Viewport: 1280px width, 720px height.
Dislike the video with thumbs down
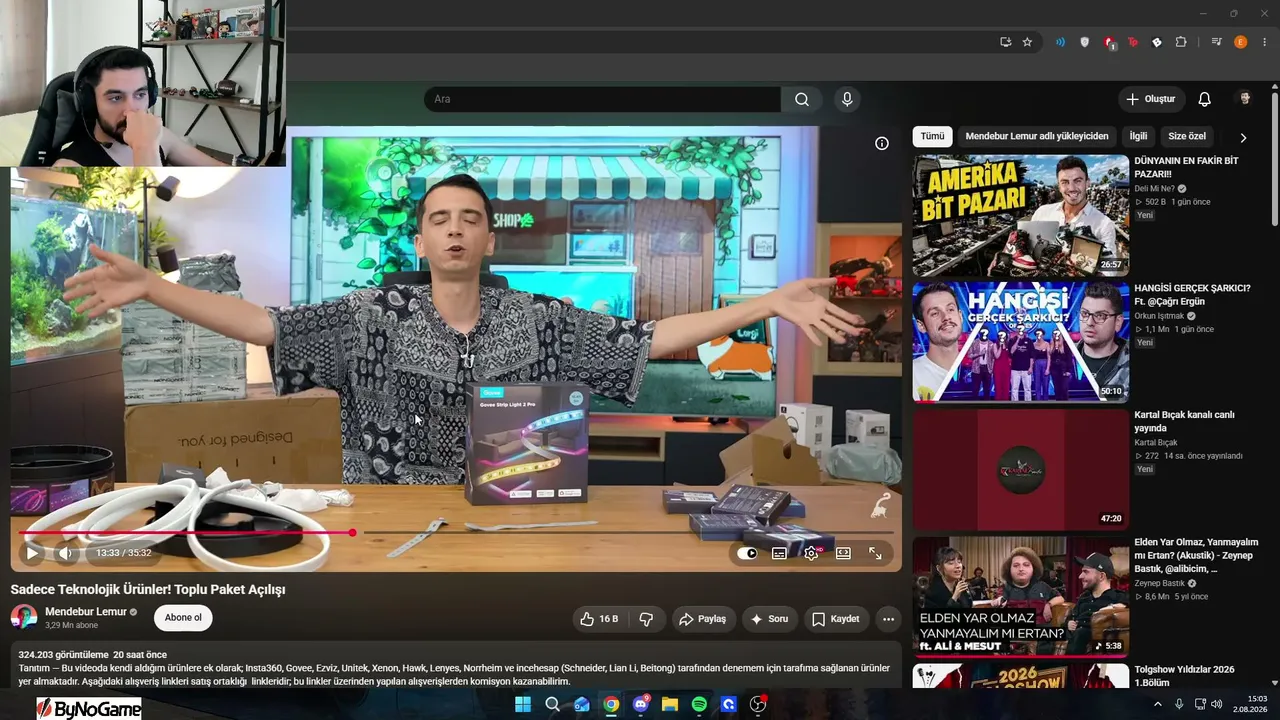tap(646, 619)
